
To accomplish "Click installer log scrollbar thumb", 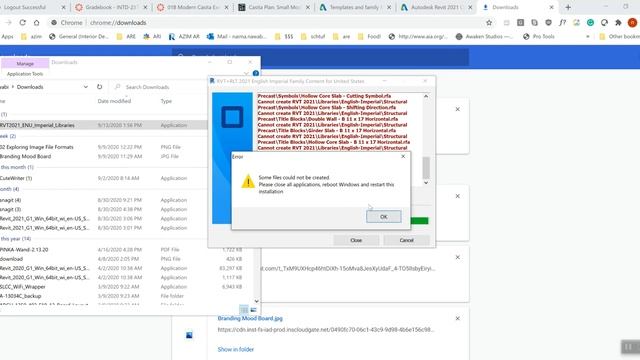I will pyautogui.click(x=426, y=168).
